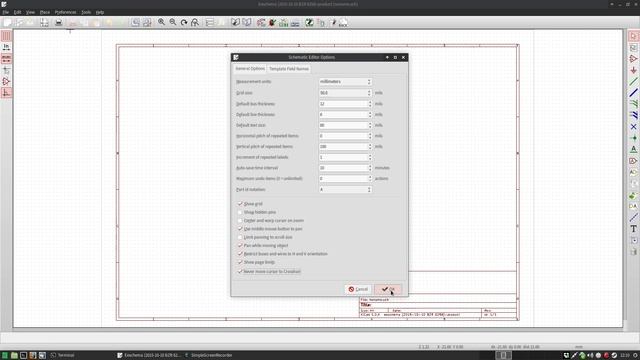
Task: Click the Default text size spinner arrows
Action: click(370, 125)
